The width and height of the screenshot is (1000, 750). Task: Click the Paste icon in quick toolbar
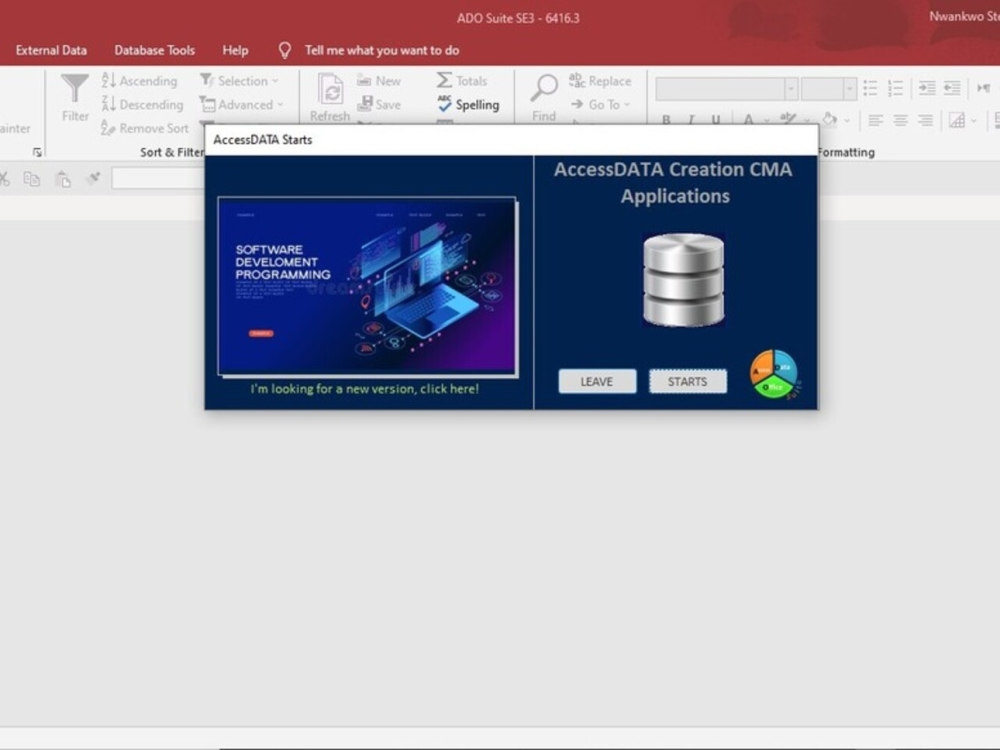62,179
